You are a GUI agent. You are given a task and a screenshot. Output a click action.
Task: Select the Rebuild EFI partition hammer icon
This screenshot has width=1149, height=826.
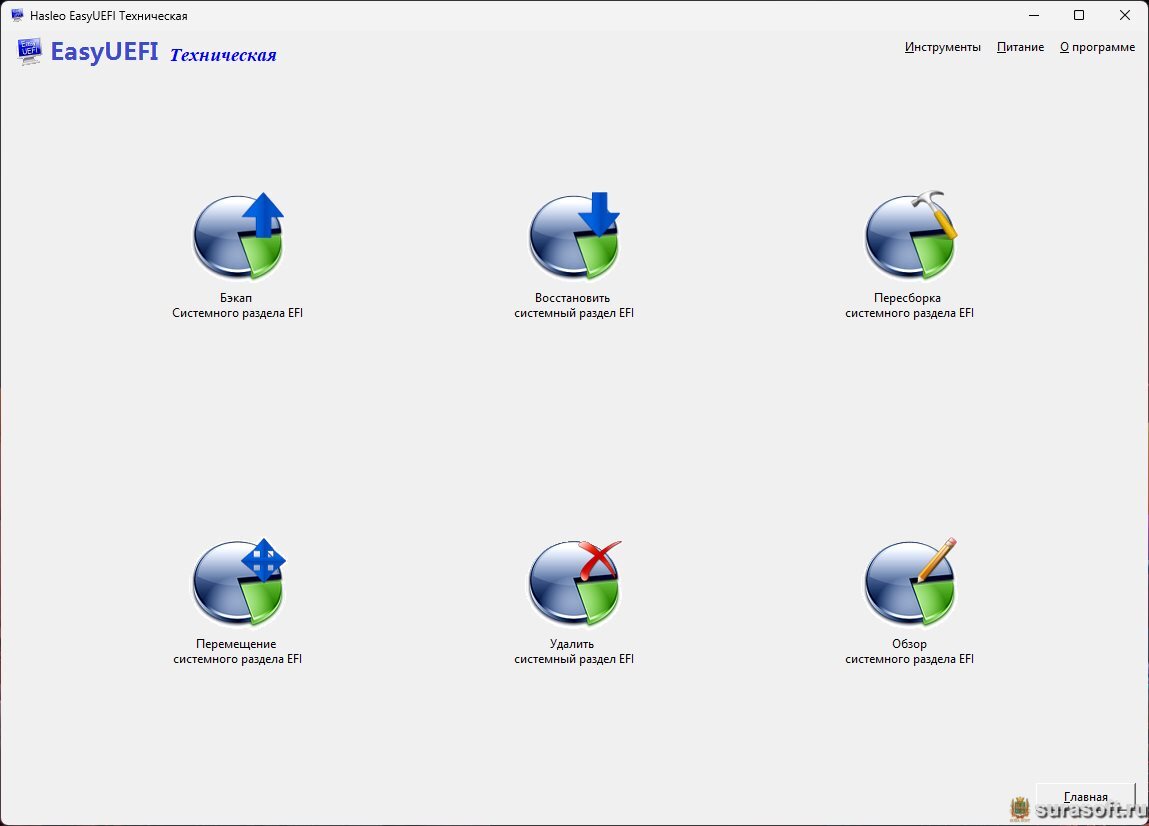click(x=910, y=236)
